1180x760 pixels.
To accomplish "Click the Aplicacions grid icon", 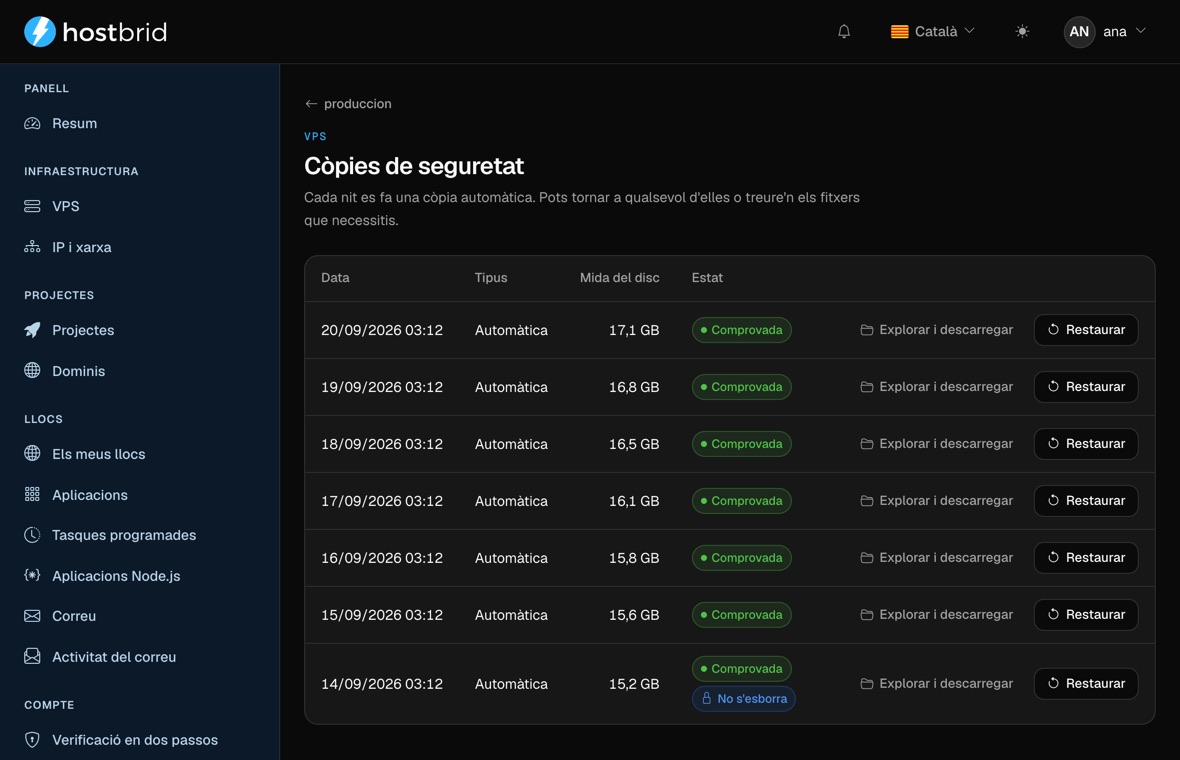I will [32, 494].
